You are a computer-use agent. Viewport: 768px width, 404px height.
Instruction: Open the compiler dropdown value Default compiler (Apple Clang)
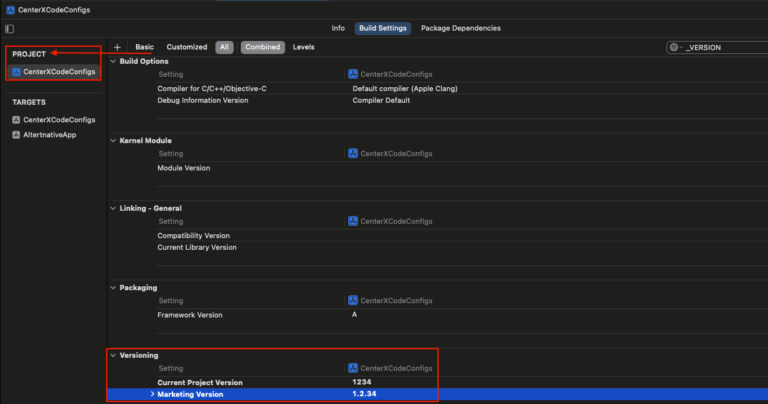[405, 89]
